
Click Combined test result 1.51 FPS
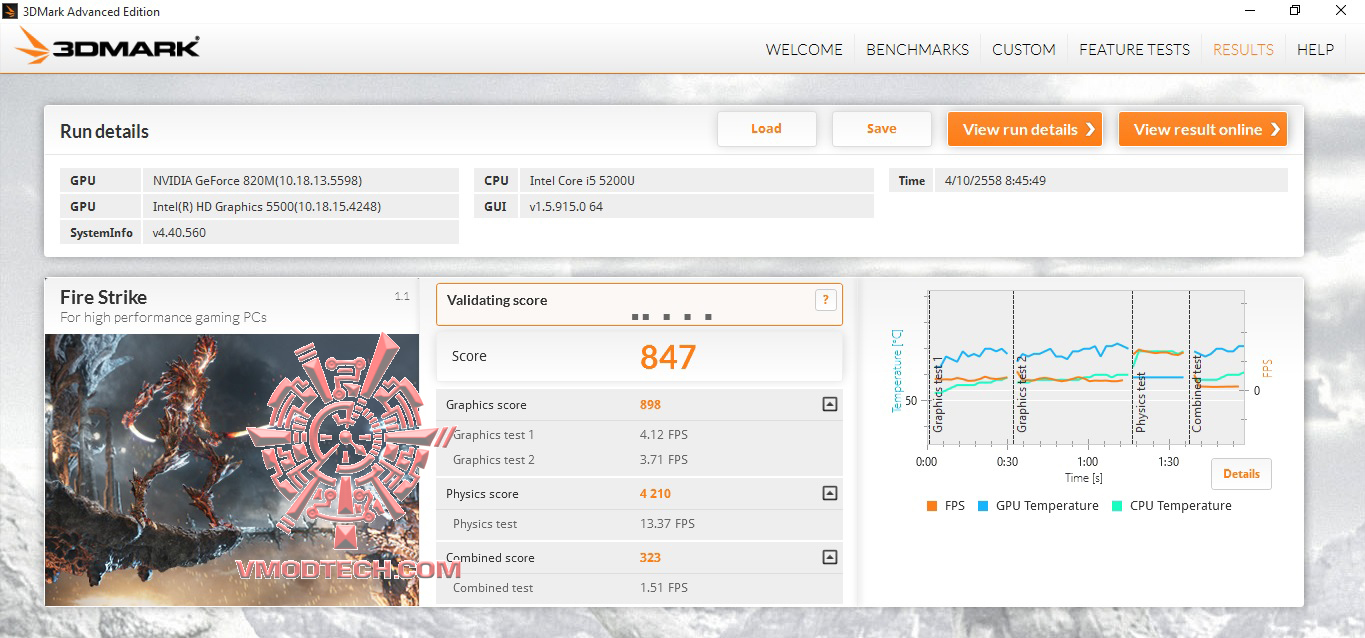tap(664, 588)
